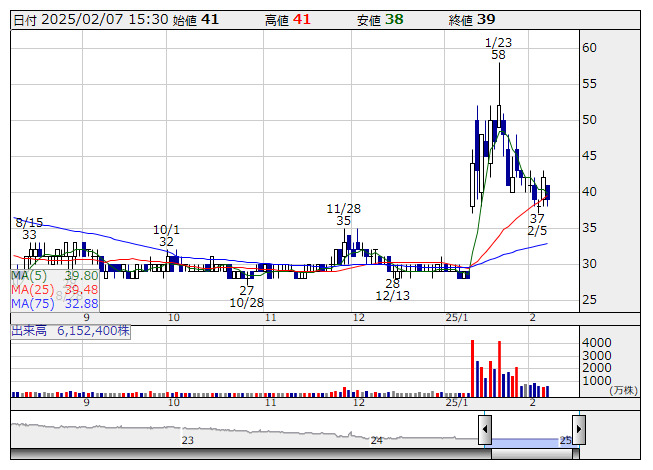Click the 12/13 low label at 28
The width and height of the screenshot is (653, 470).
pyautogui.click(x=393, y=290)
